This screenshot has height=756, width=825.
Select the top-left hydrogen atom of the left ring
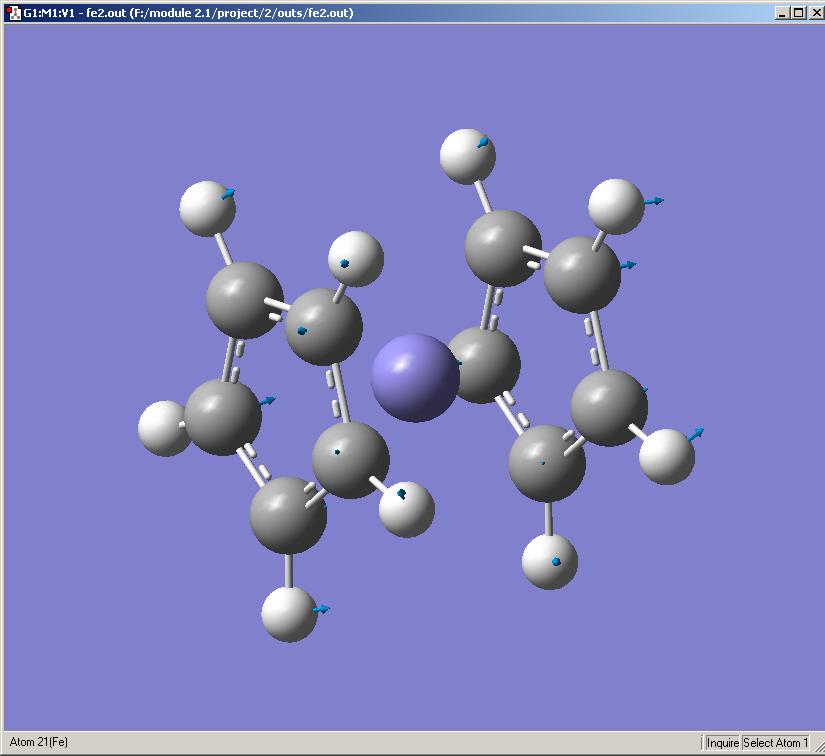(207, 209)
